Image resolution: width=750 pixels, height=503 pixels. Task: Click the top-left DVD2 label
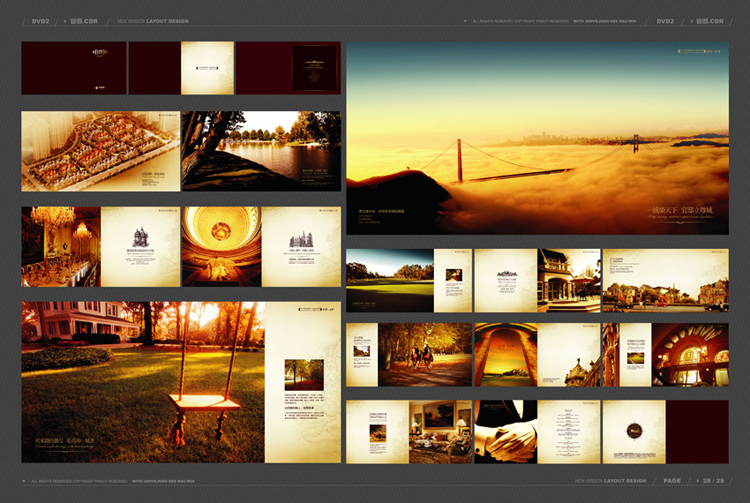40,21
